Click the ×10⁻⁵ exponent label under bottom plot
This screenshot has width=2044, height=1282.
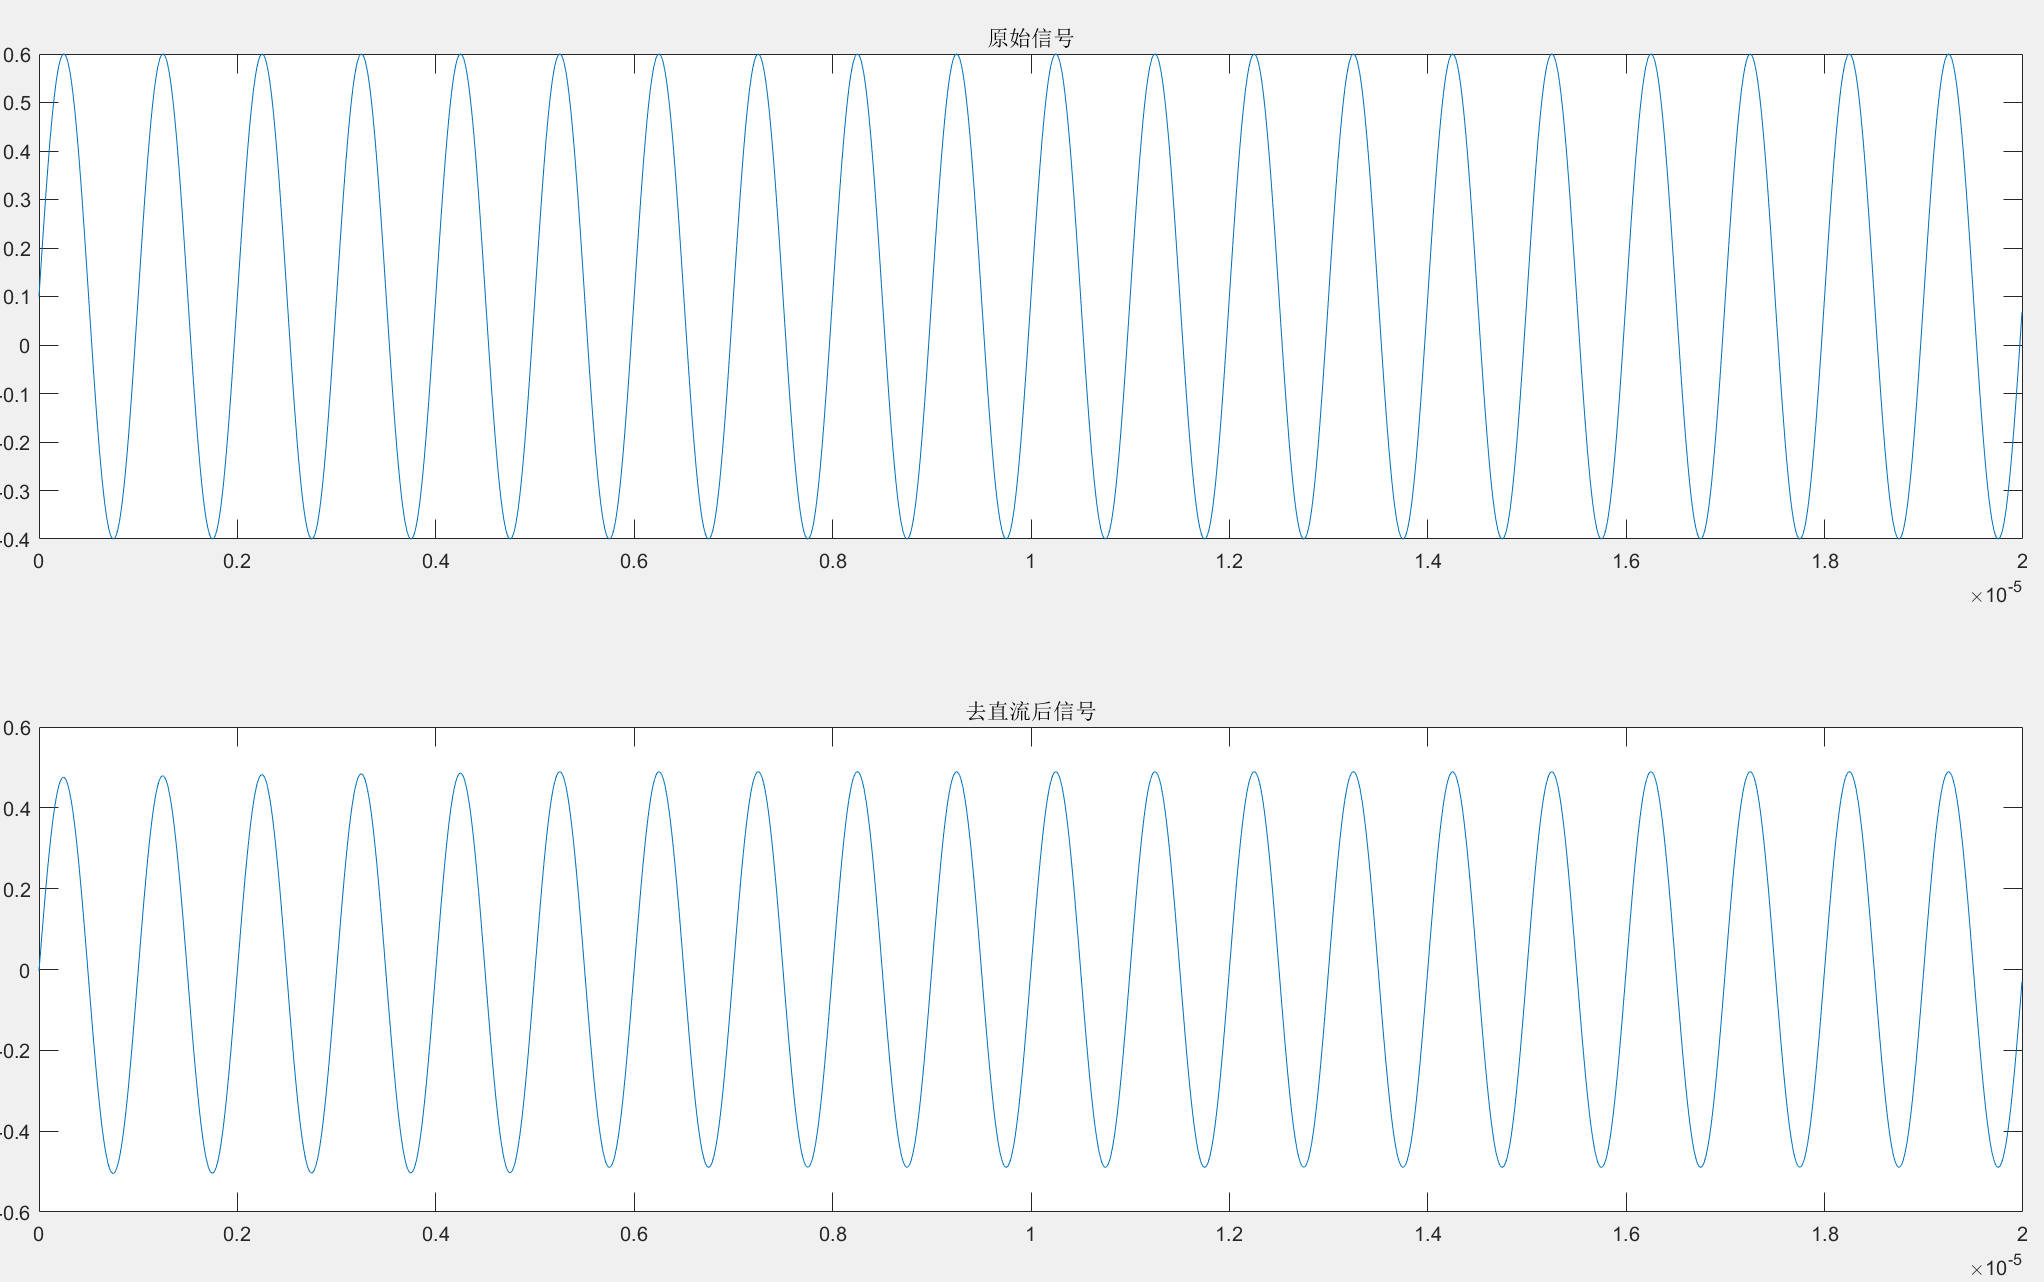[x=1996, y=1267]
